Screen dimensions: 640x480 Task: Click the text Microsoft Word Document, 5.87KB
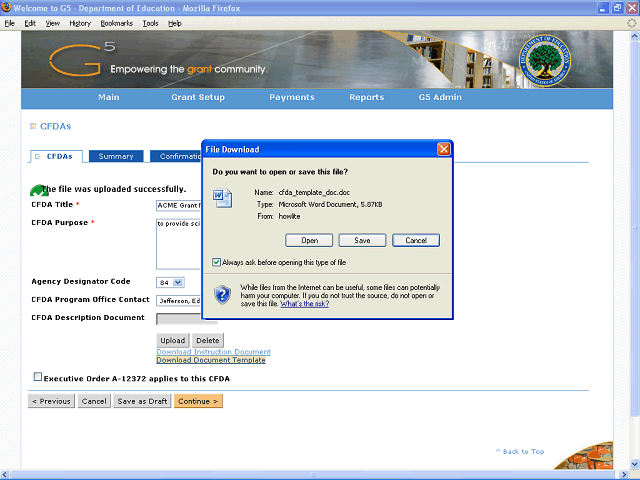[330, 204]
